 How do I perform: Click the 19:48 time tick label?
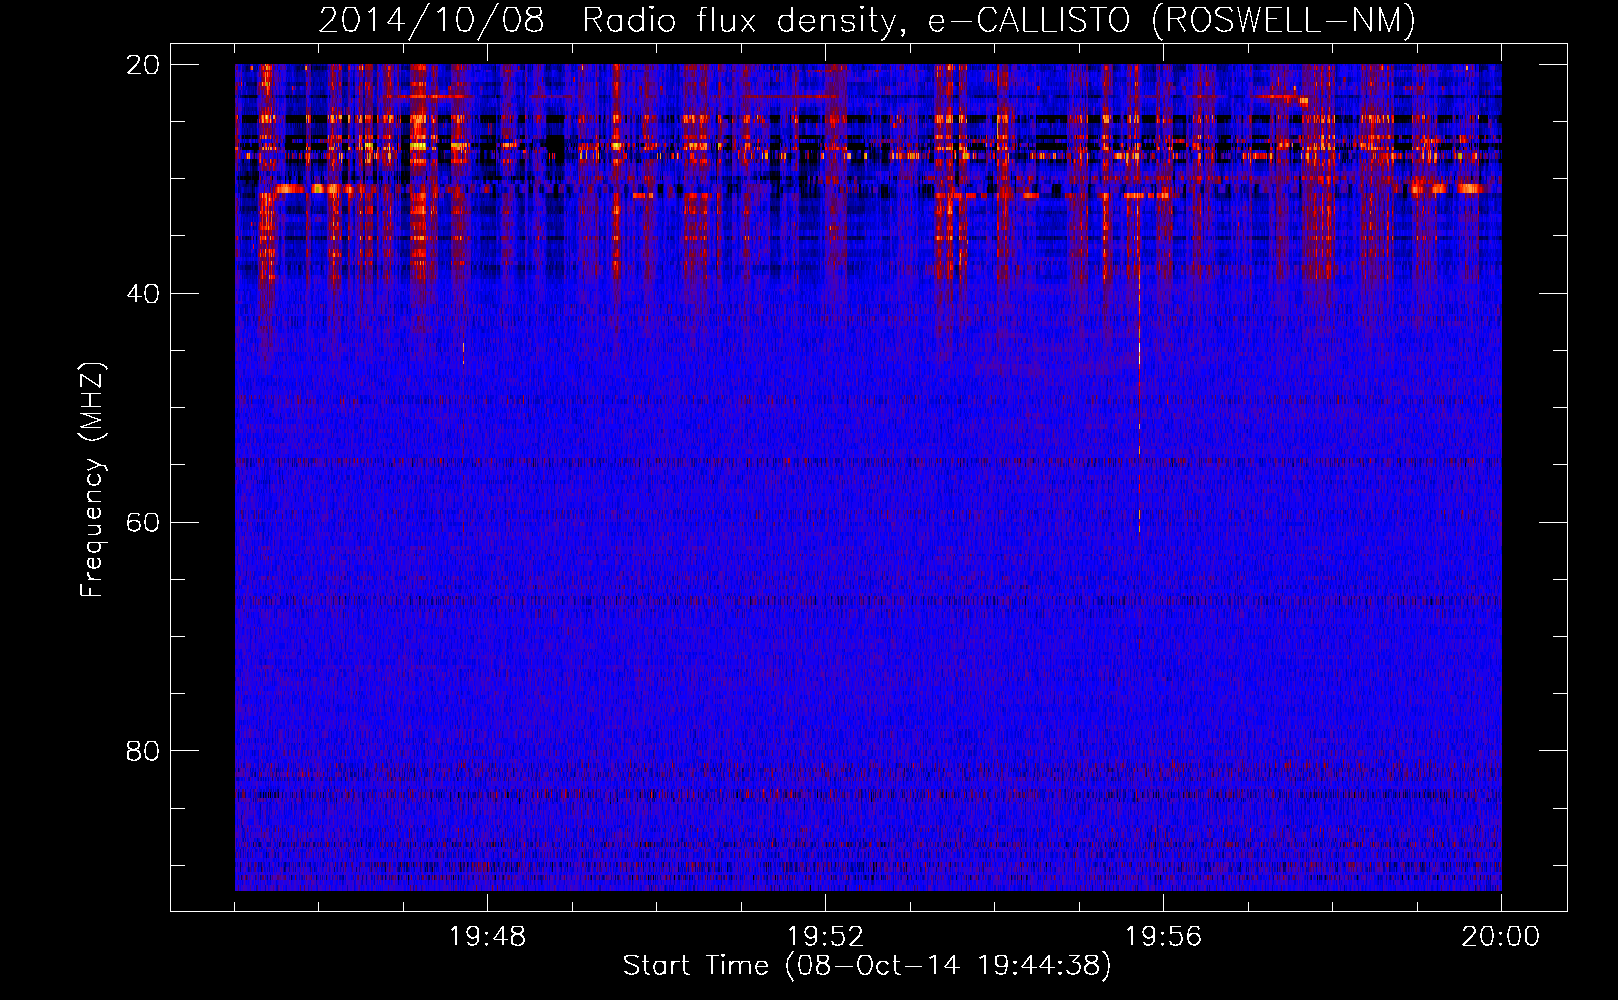487,937
